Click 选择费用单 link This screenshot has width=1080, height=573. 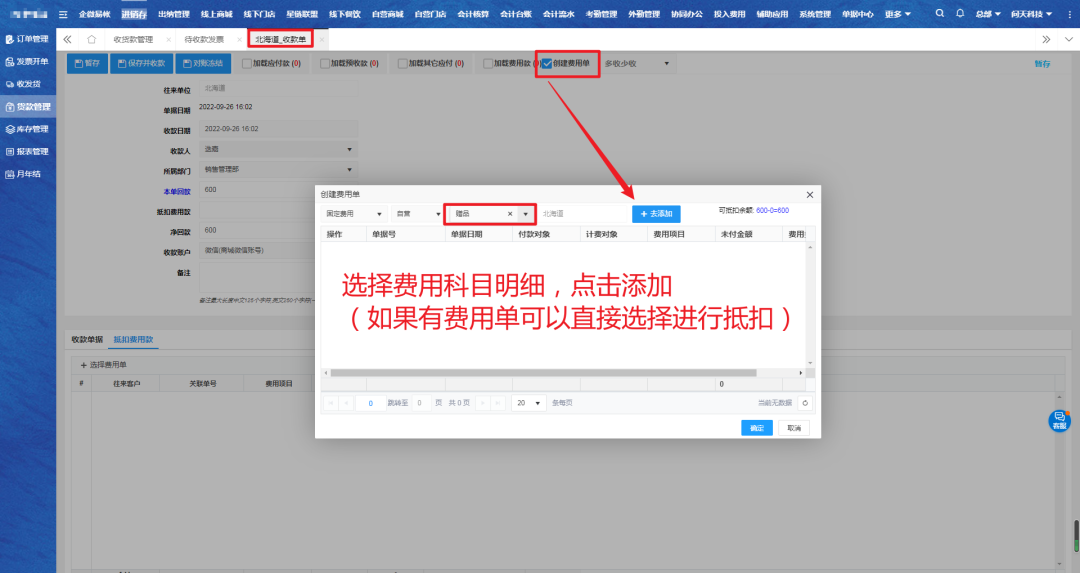pyautogui.click(x=103, y=365)
